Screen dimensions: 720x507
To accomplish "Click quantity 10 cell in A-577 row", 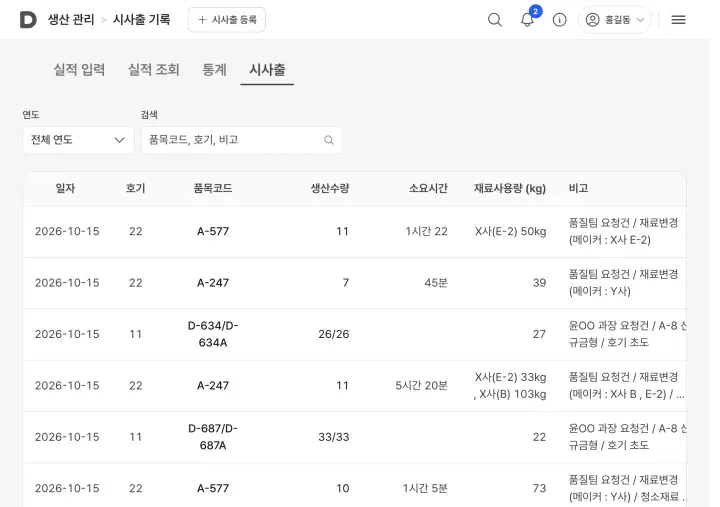I will (x=343, y=488).
